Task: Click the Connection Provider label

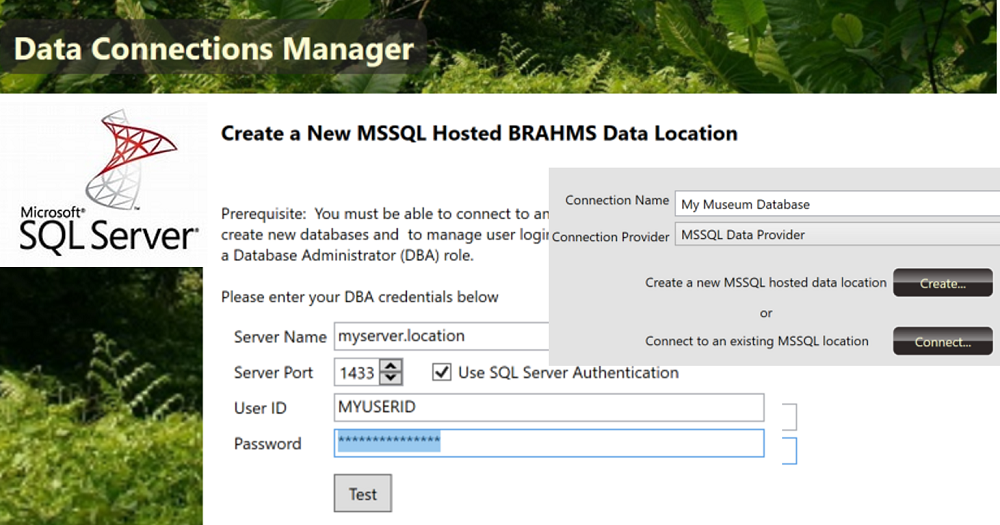Action: coord(610,237)
